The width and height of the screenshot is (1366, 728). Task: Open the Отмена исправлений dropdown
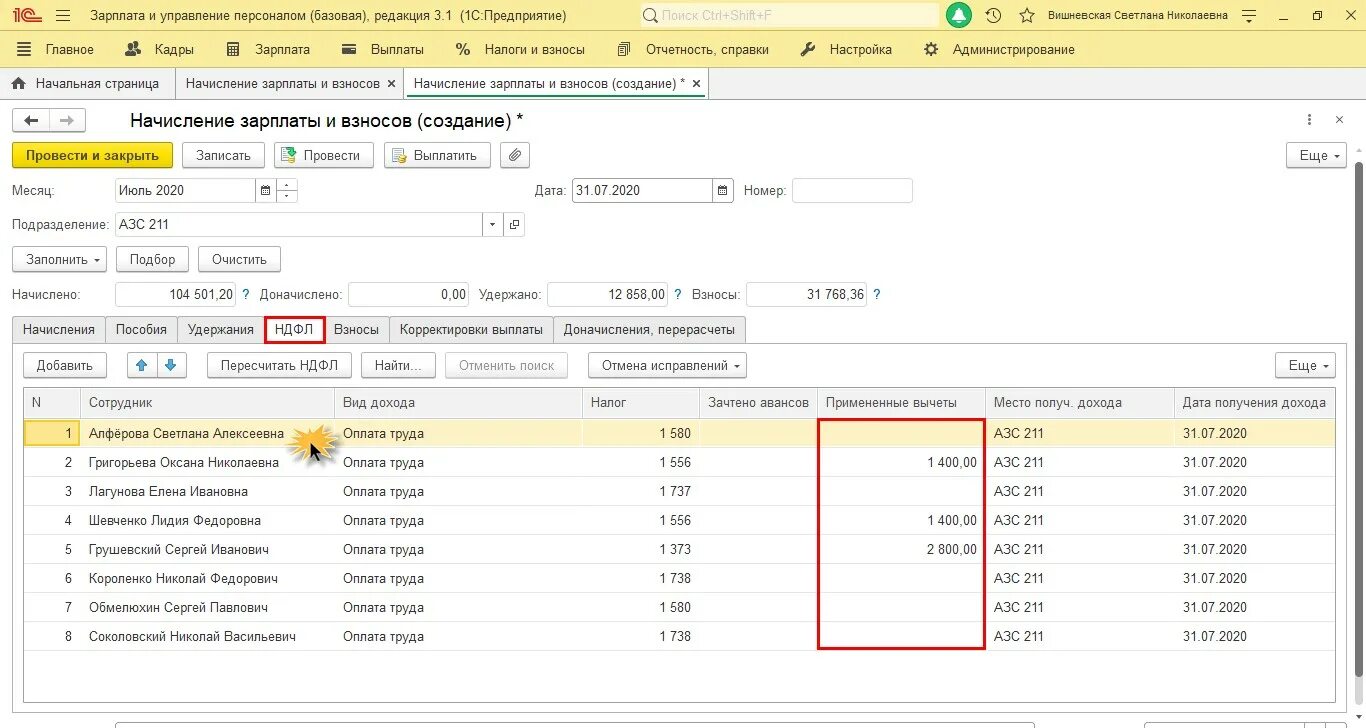[x=667, y=365]
